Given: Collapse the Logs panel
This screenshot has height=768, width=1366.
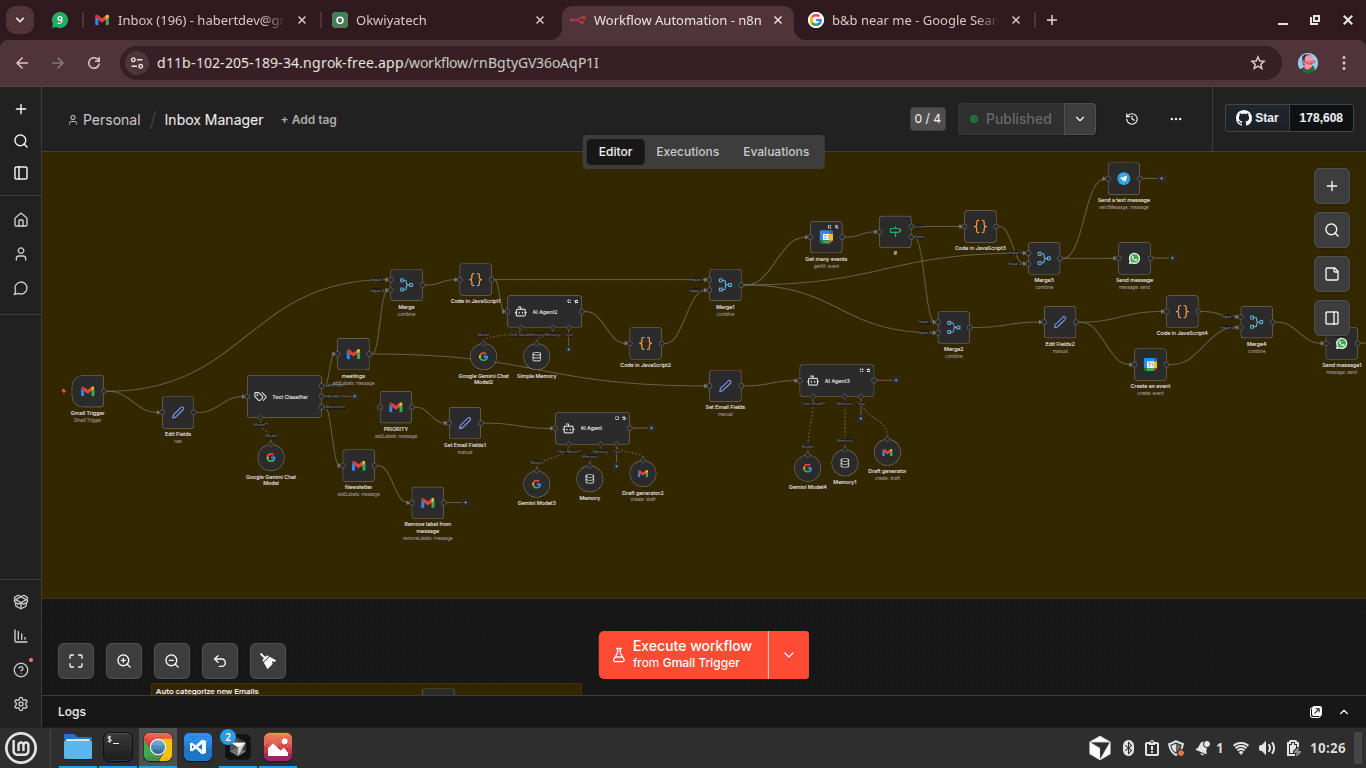Looking at the screenshot, I should 1344,711.
